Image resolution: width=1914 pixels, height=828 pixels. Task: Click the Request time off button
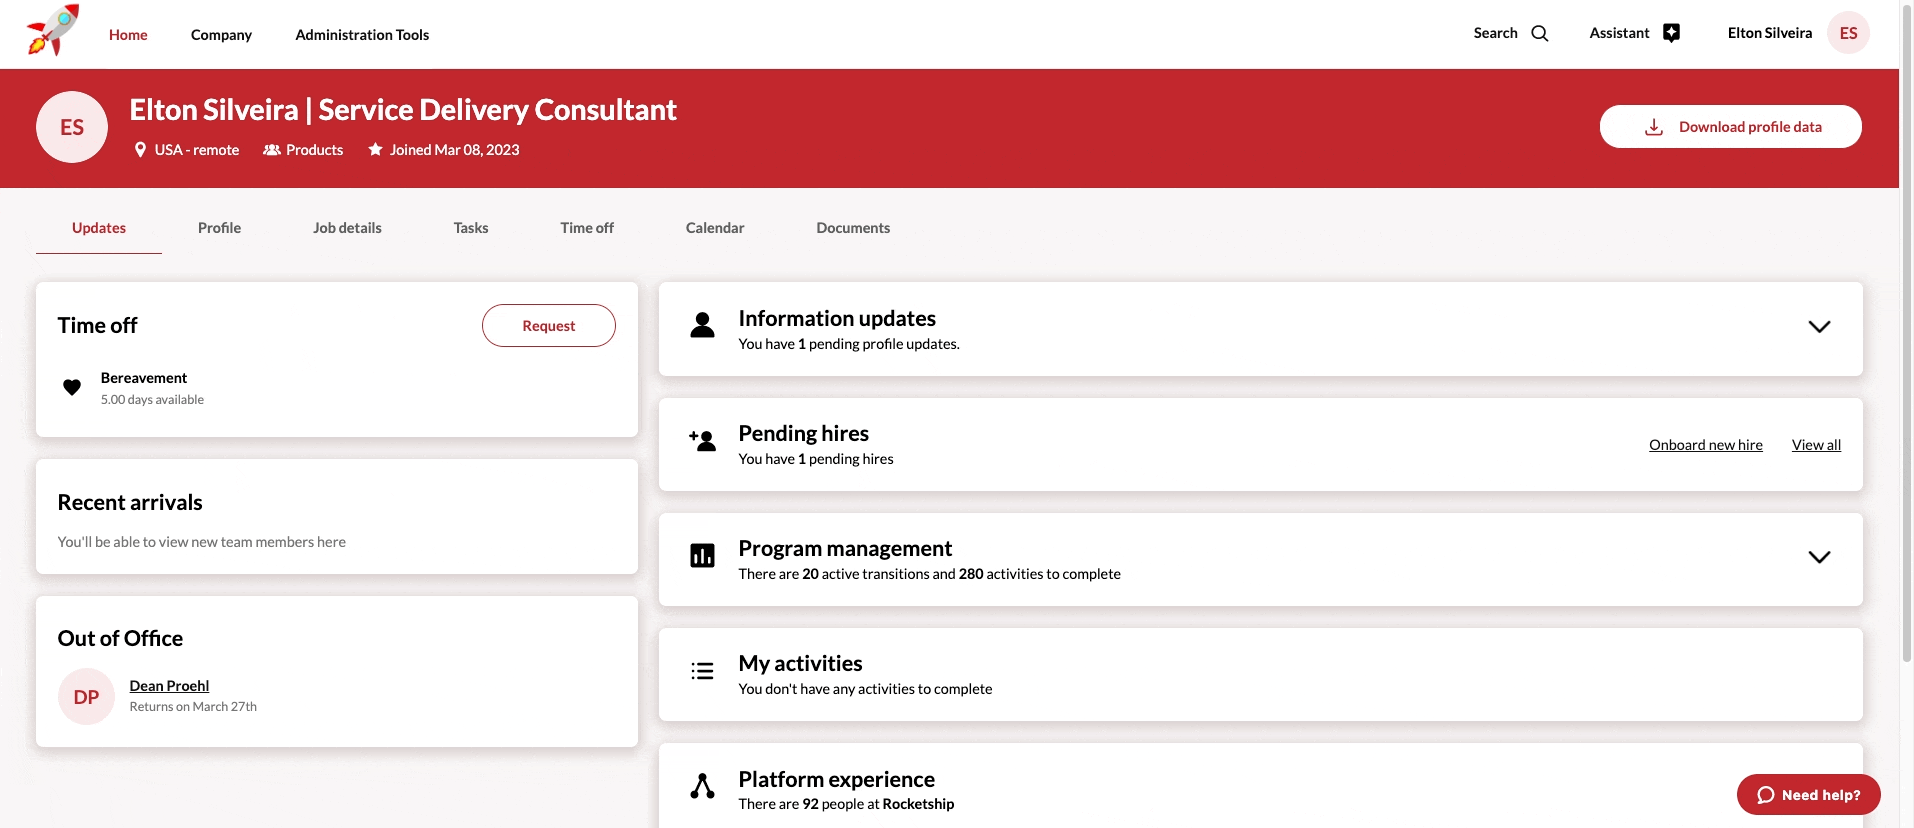click(548, 326)
